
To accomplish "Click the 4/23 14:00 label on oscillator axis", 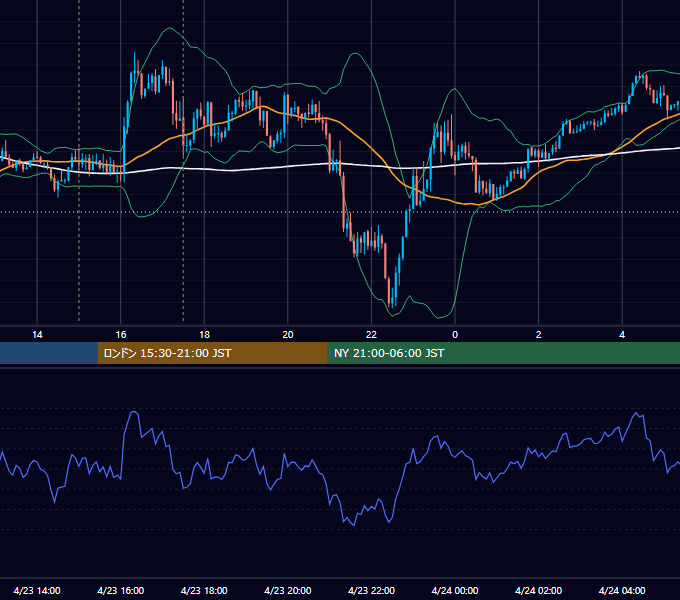I will (37, 590).
